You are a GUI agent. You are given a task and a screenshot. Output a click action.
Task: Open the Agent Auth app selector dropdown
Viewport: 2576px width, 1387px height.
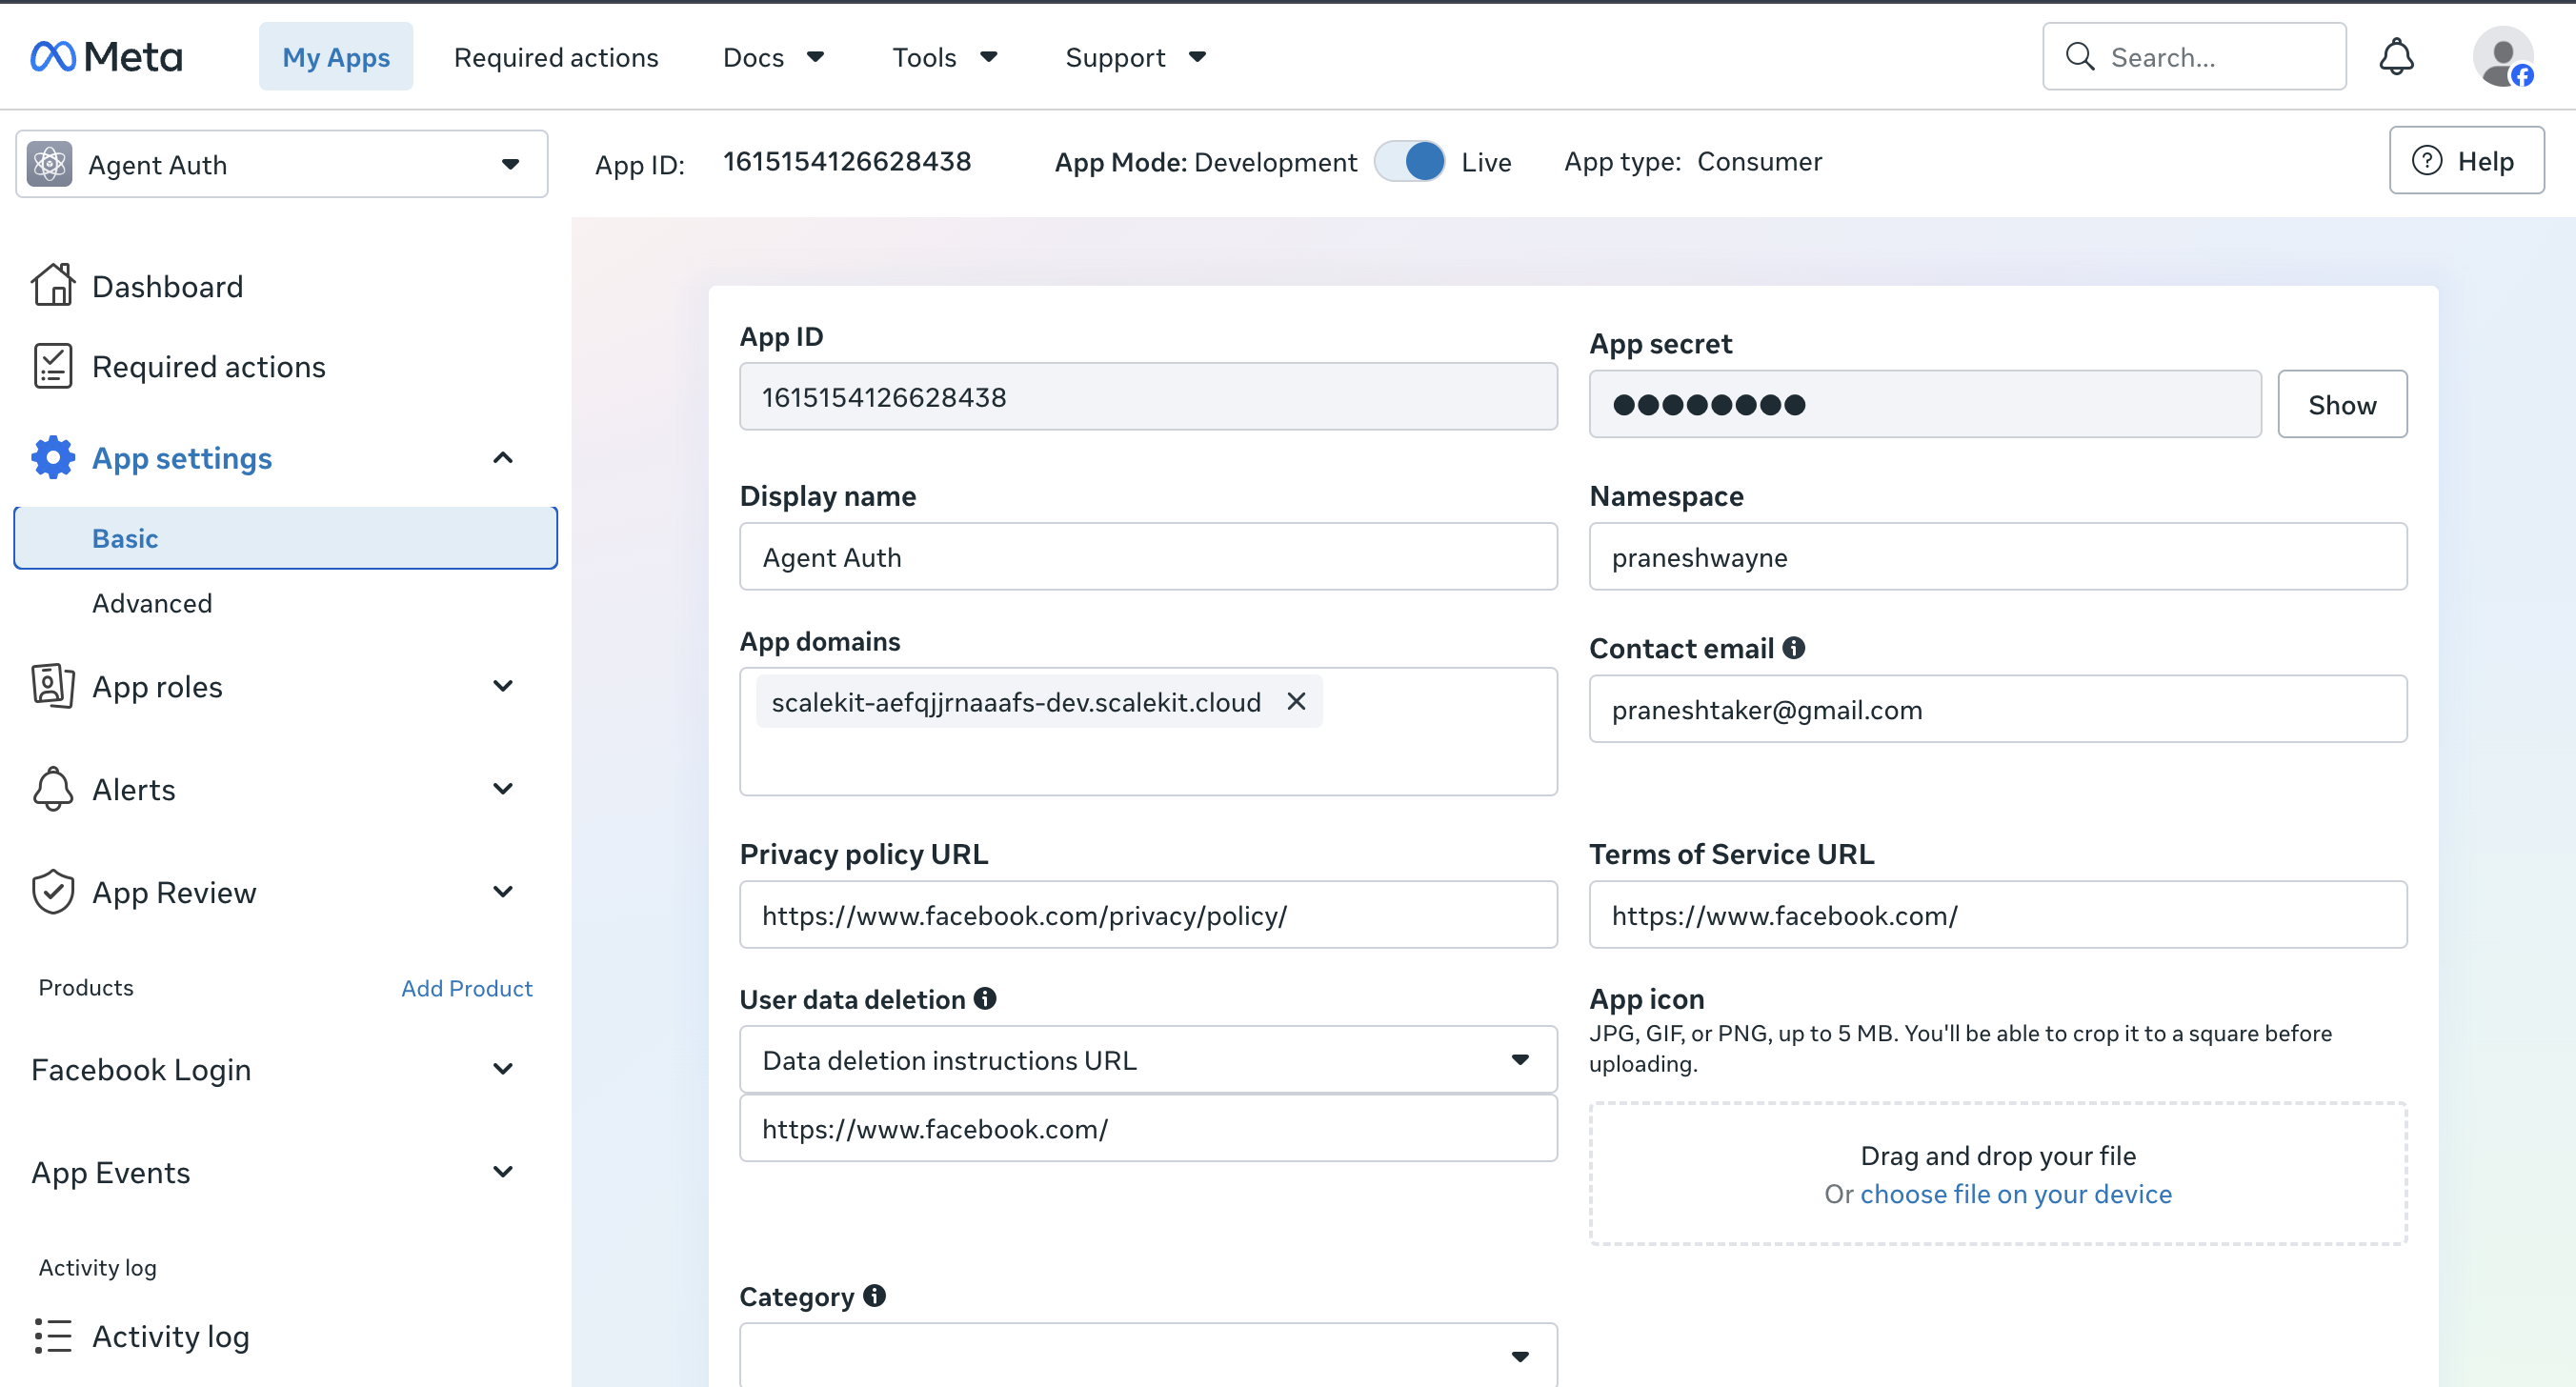point(282,164)
